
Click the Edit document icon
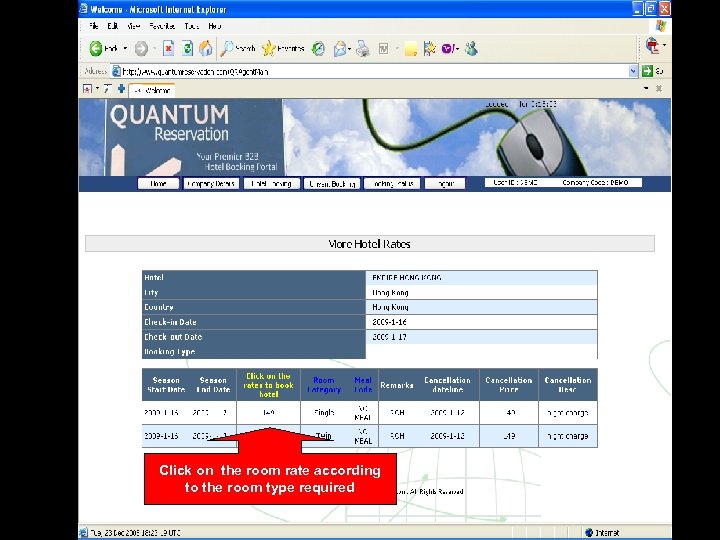[383, 48]
